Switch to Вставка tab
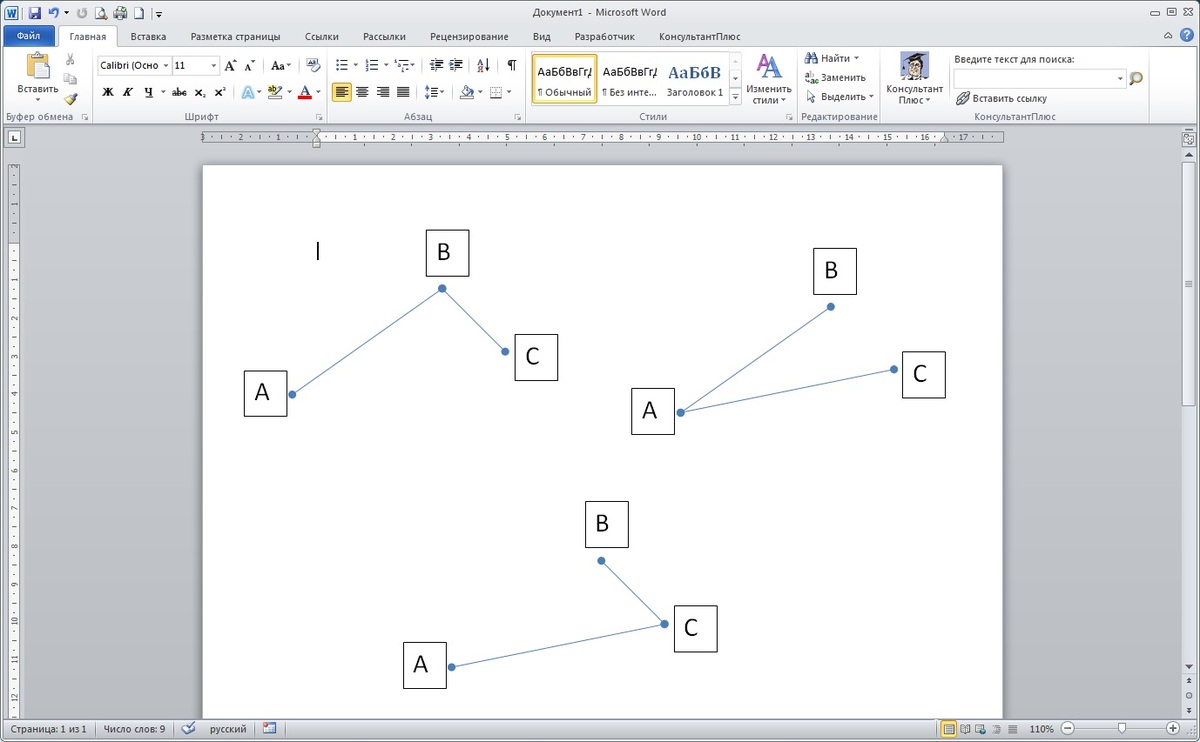 tap(148, 36)
